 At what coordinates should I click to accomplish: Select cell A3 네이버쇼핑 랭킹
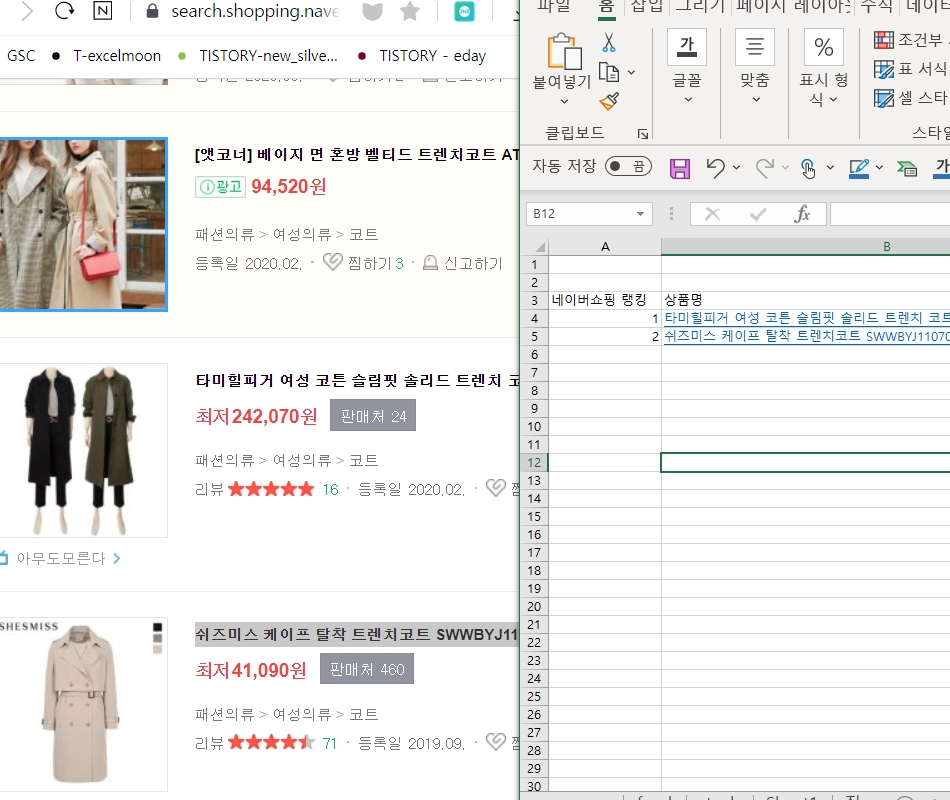tap(604, 299)
